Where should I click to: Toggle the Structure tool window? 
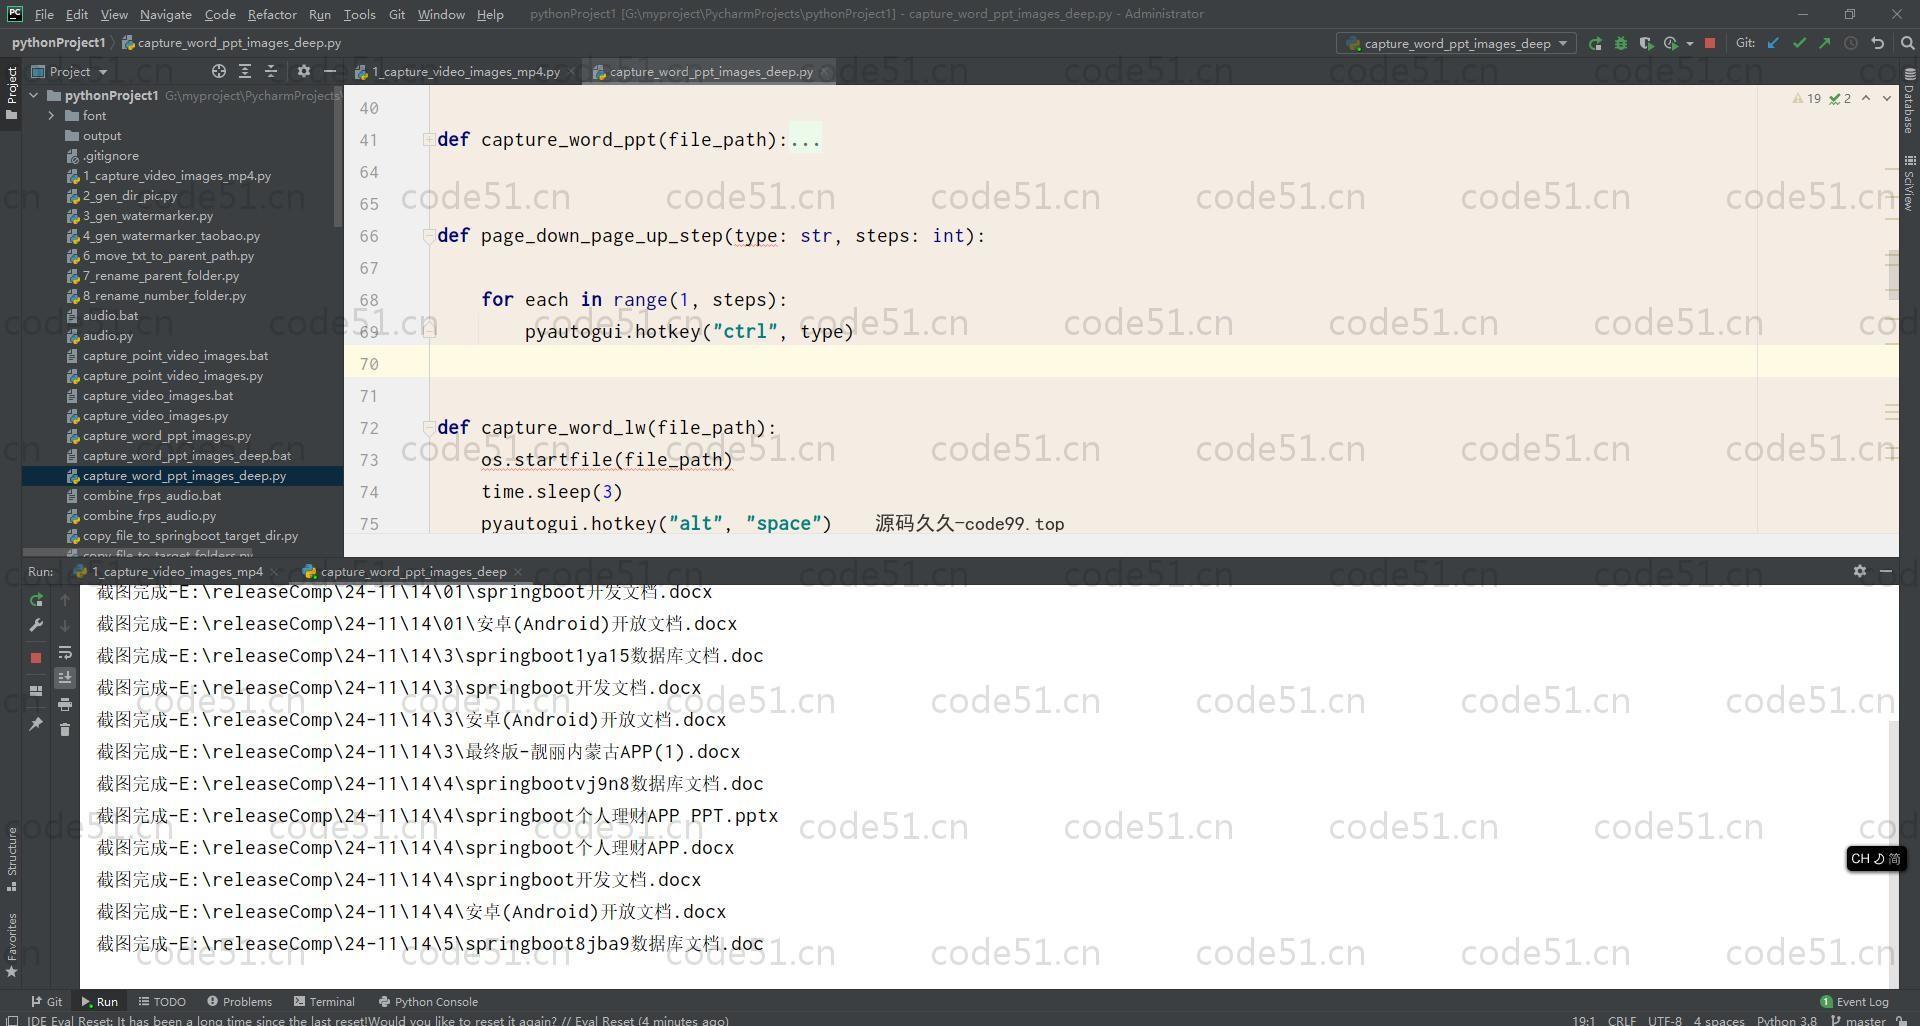[x=12, y=859]
